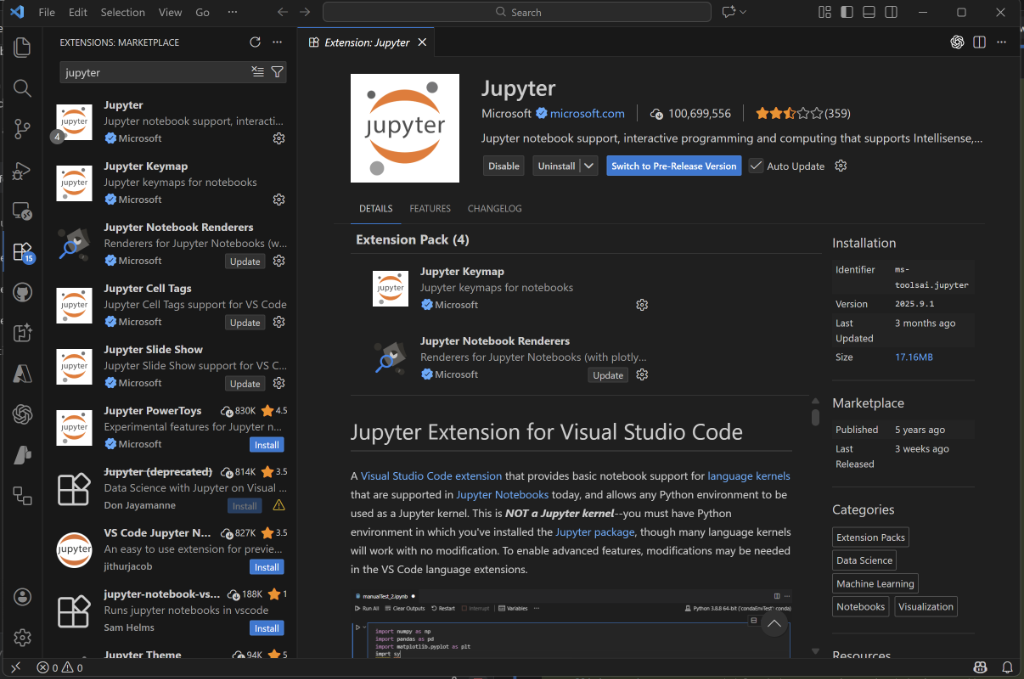Disable the Jupyter extension
The width and height of the screenshot is (1024, 679).
[504, 166]
